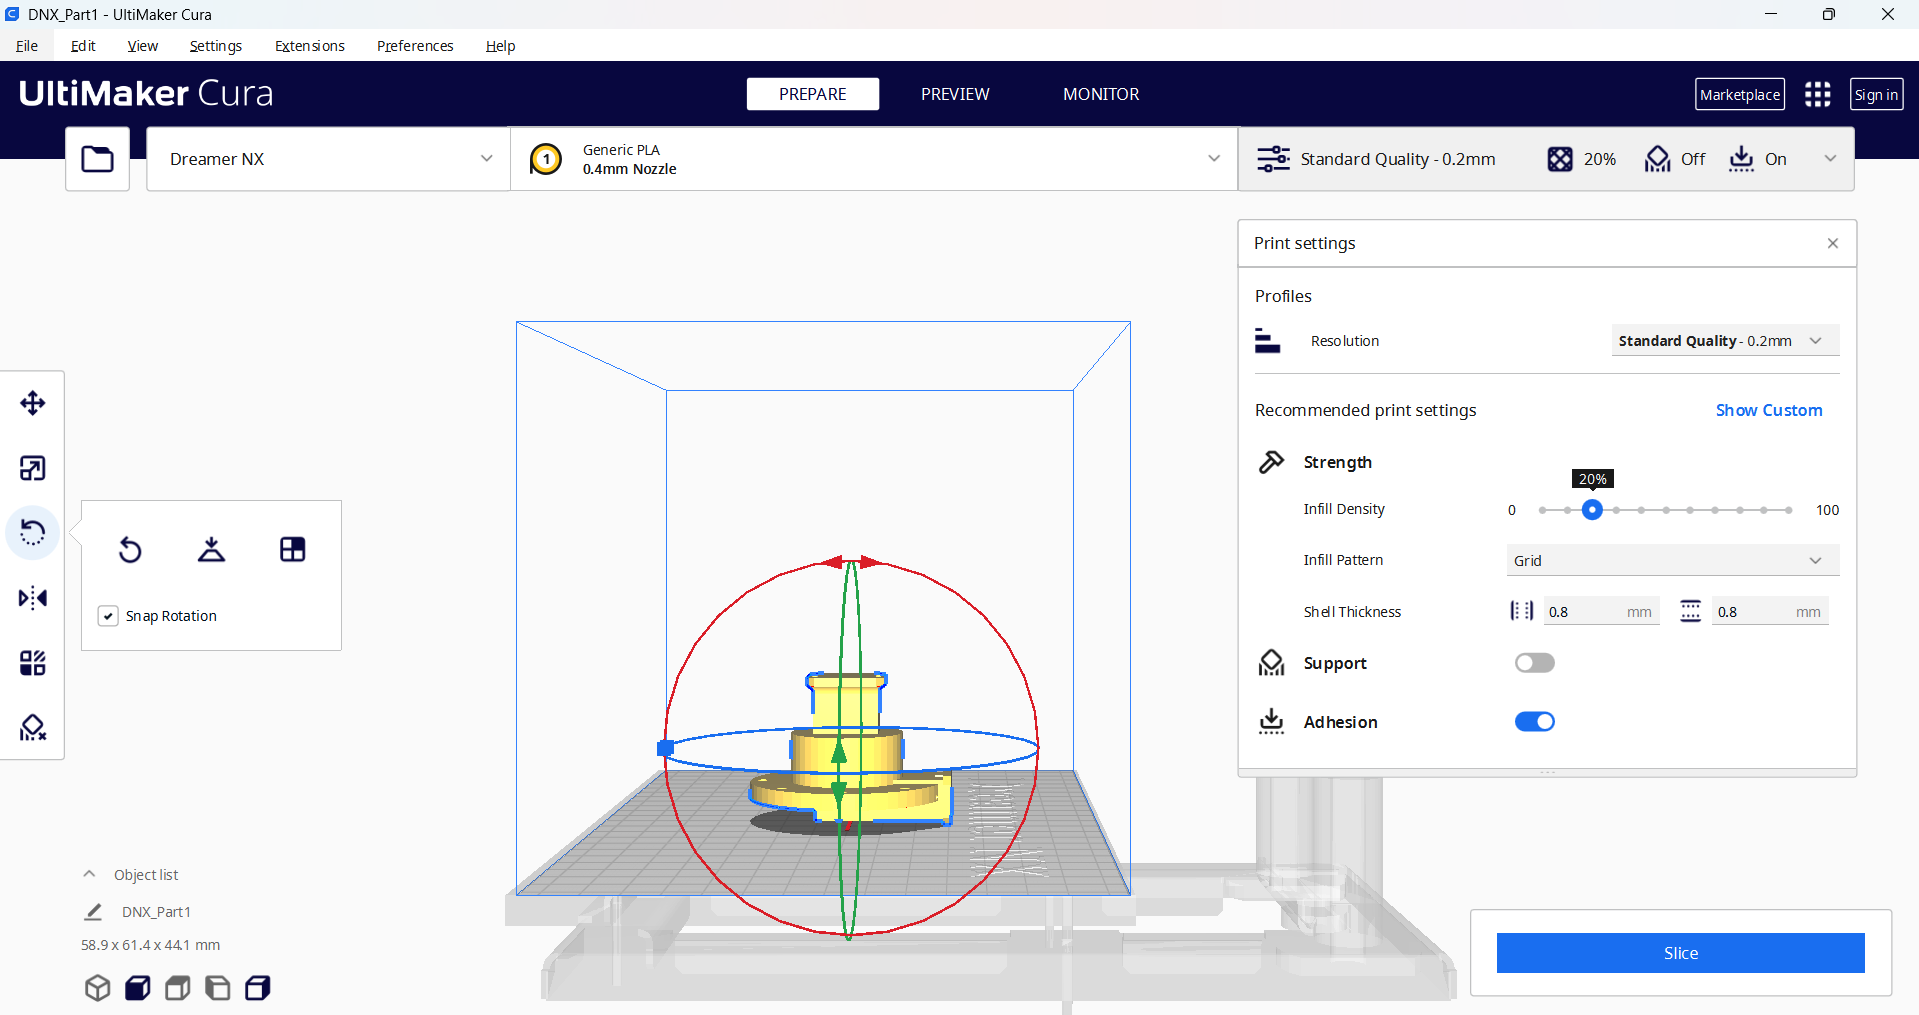1919x1015 pixels.
Task: Click the print settings panel resize handle
Action: [x=1547, y=772]
